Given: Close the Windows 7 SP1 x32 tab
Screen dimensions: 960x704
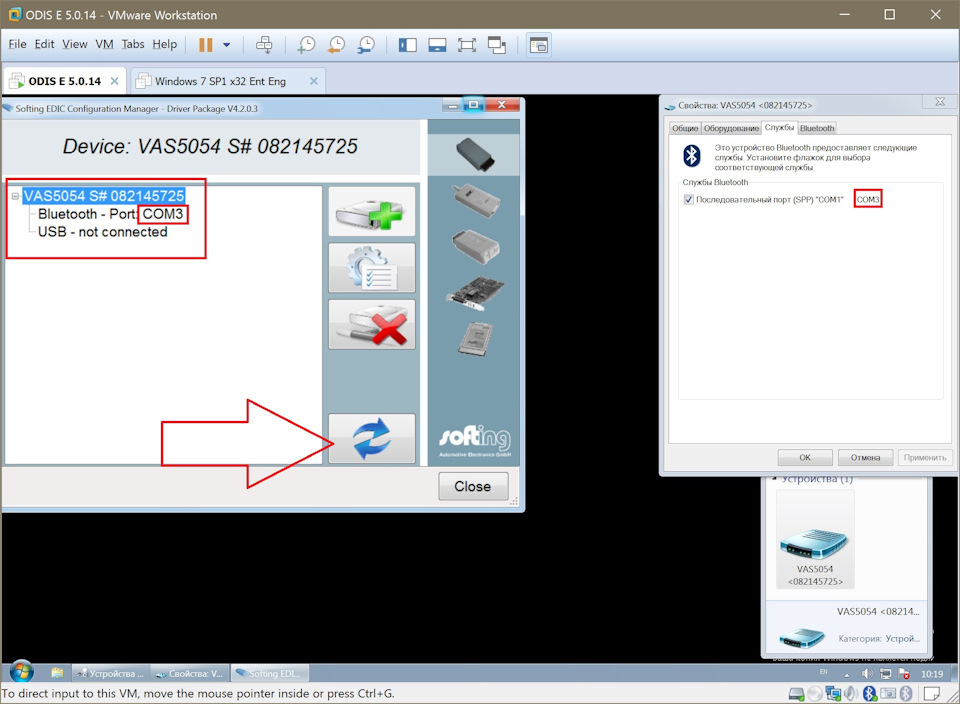Looking at the screenshot, I should pos(313,81).
